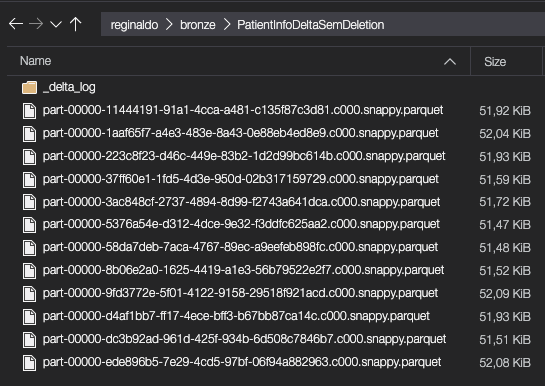The width and height of the screenshot is (545, 386).
Task: Expand chevron after 'reginaldo' breadcrumb
Action: (169, 25)
